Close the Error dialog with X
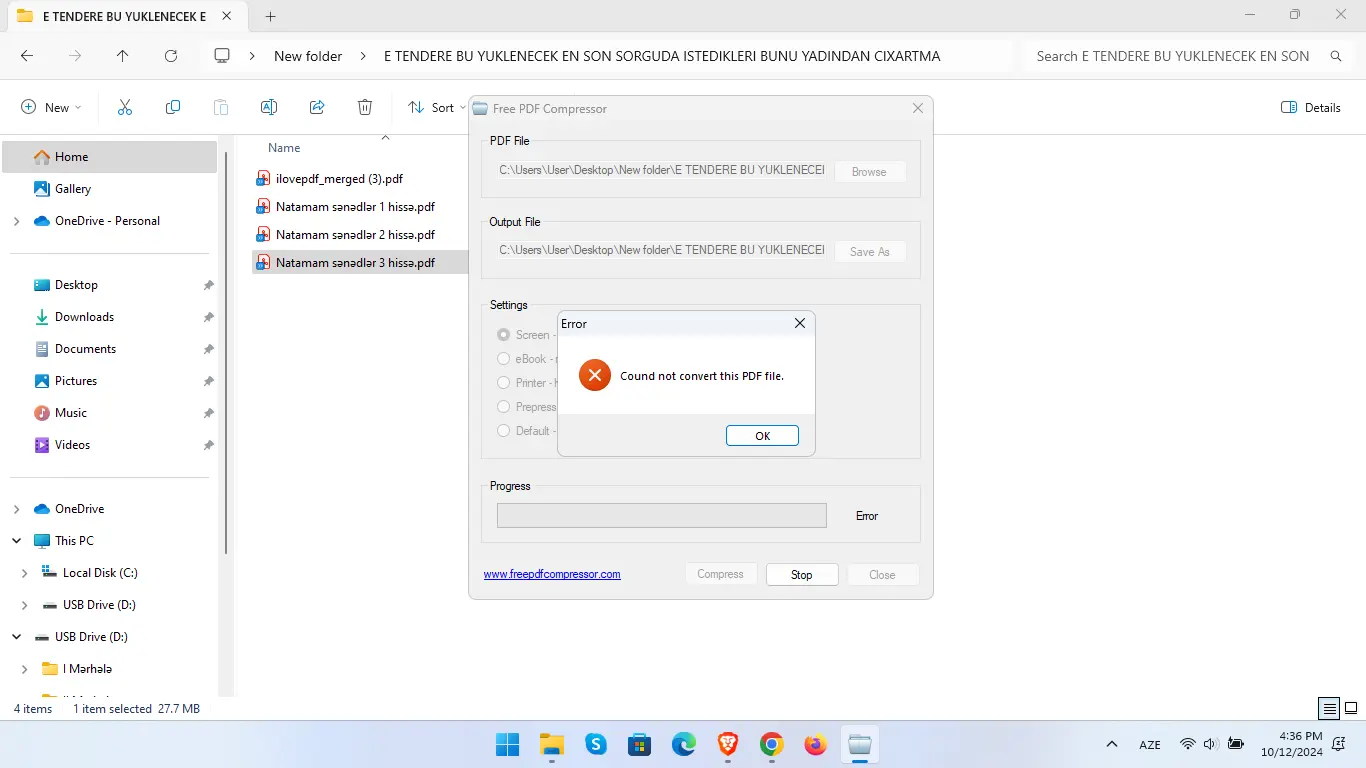This screenshot has width=1366, height=768. click(x=799, y=323)
